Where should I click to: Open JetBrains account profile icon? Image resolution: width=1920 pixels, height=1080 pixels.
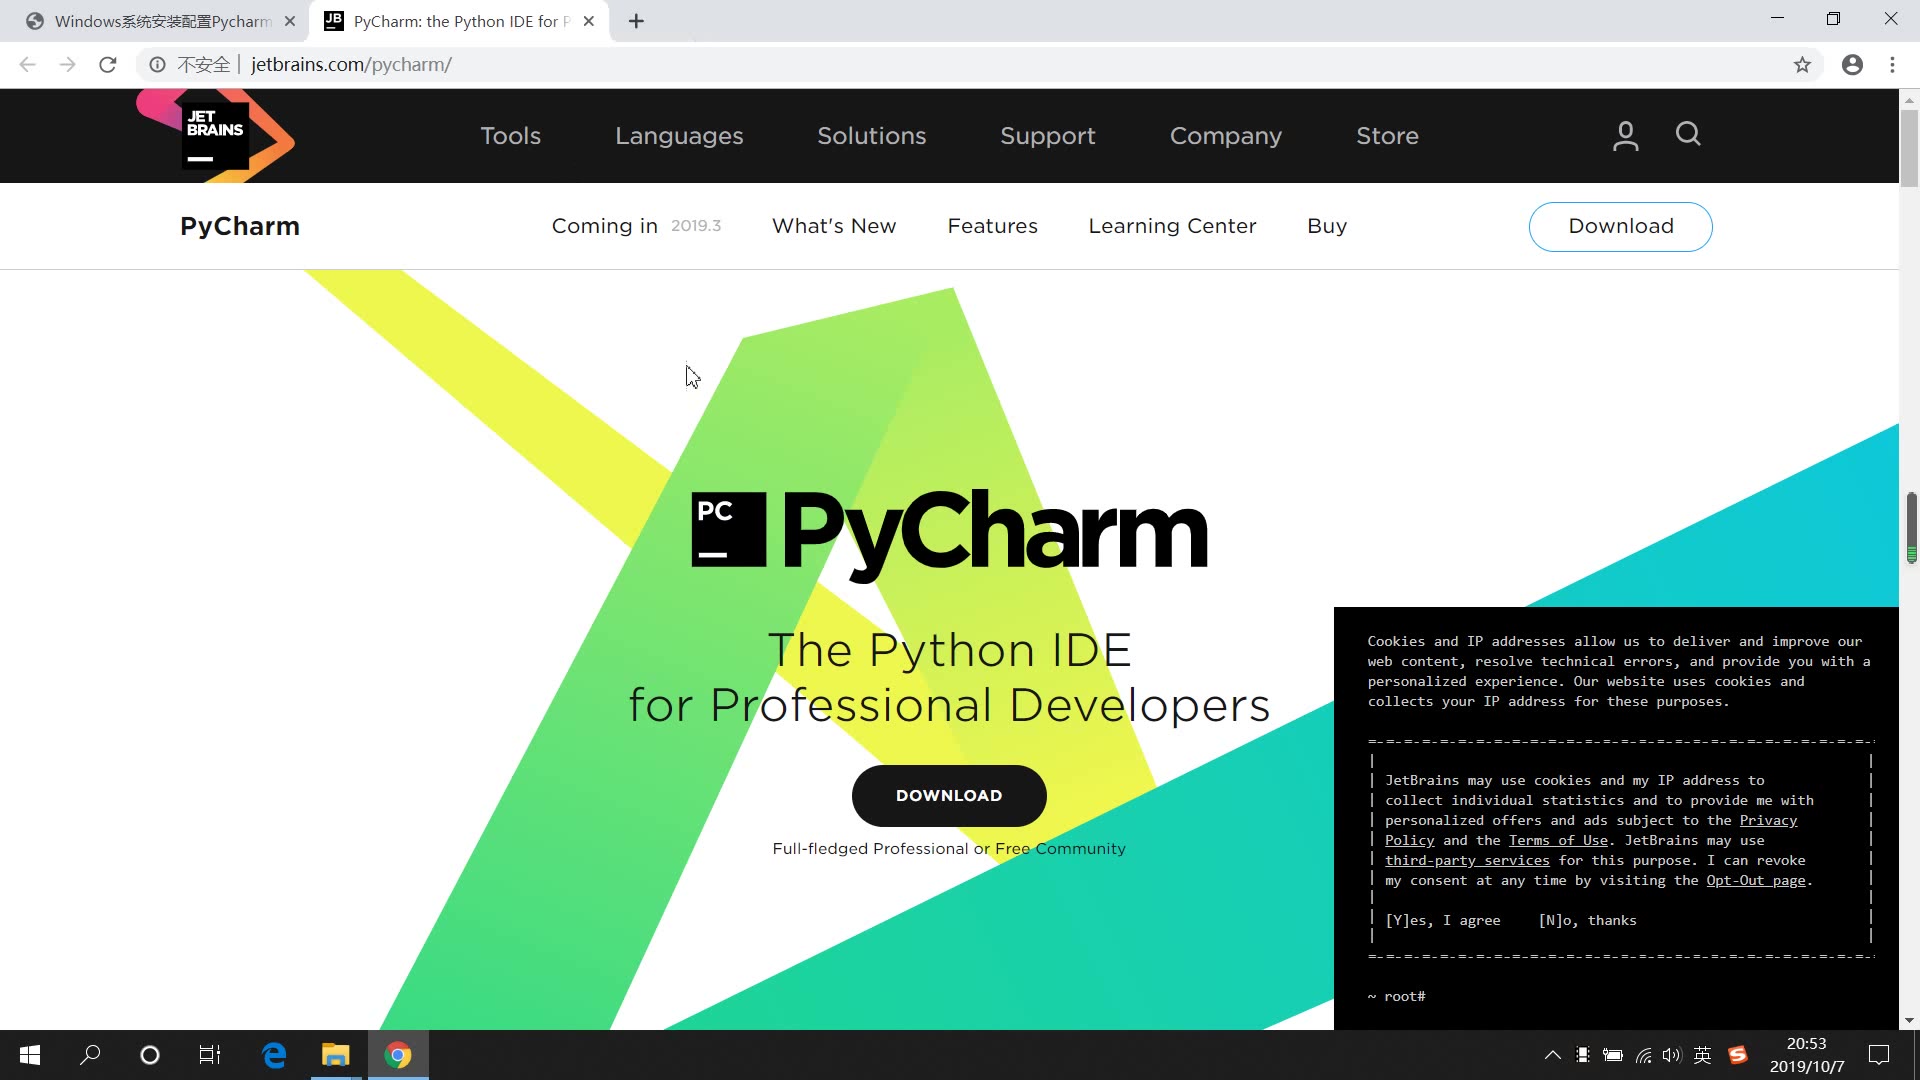pyautogui.click(x=1626, y=136)
